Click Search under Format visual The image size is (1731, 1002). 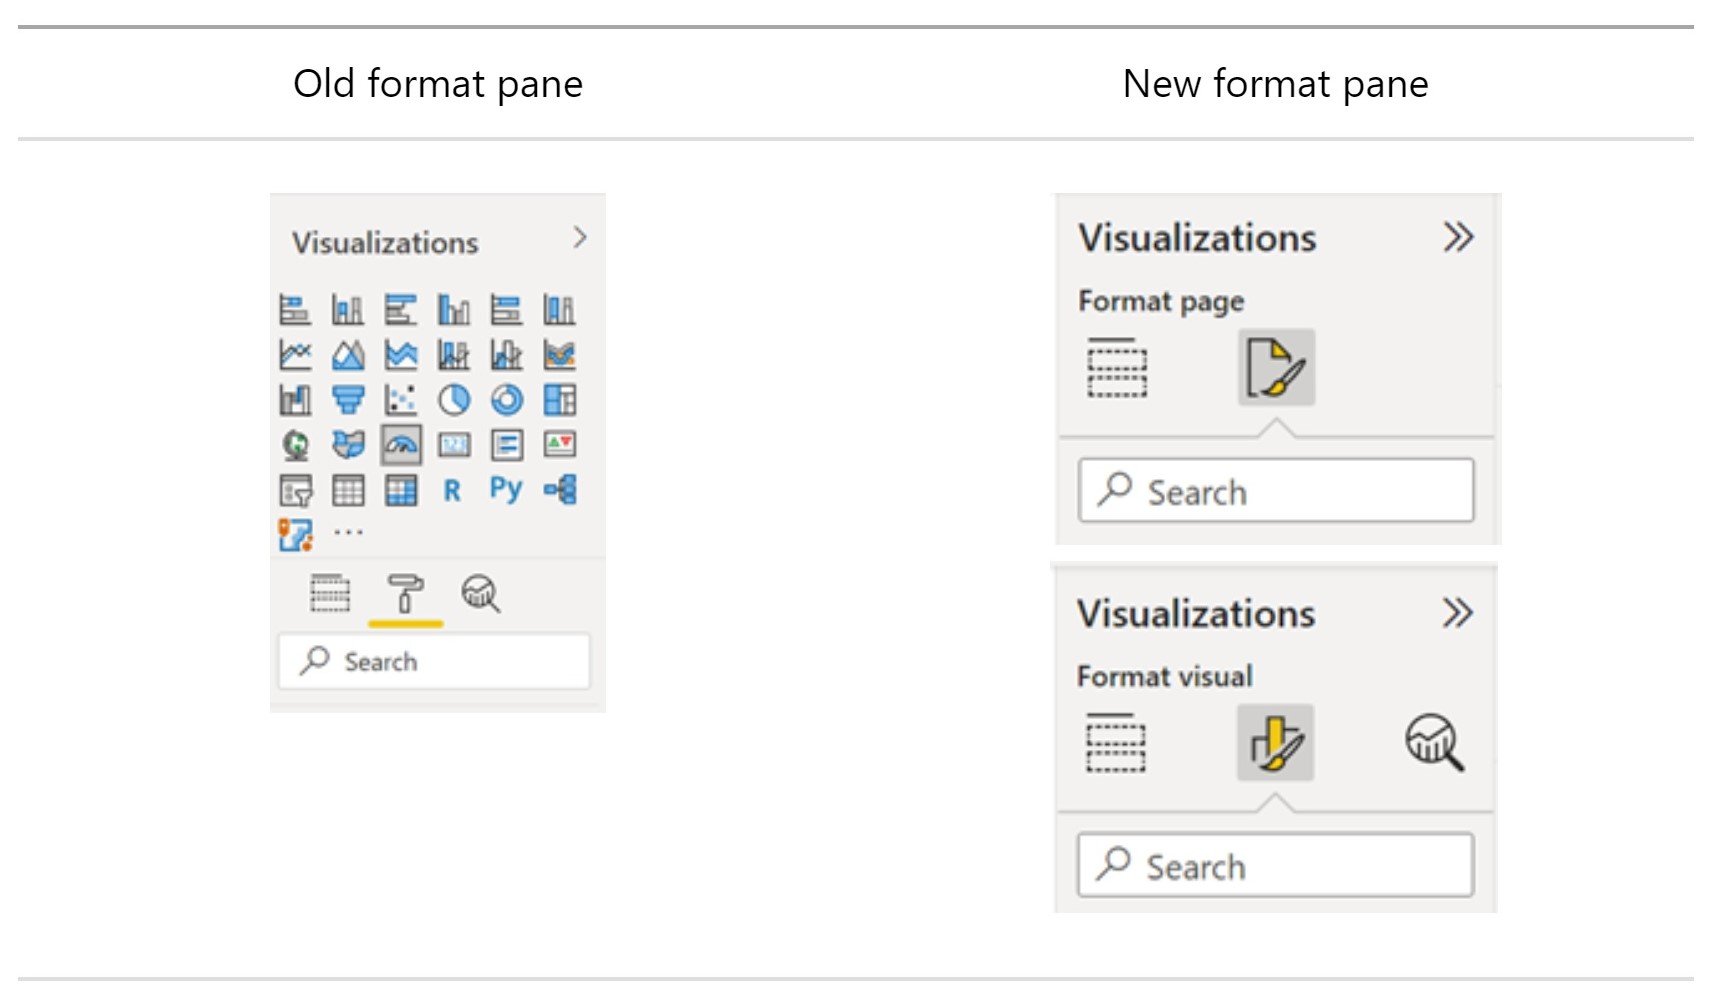[x=1275, y=866]
